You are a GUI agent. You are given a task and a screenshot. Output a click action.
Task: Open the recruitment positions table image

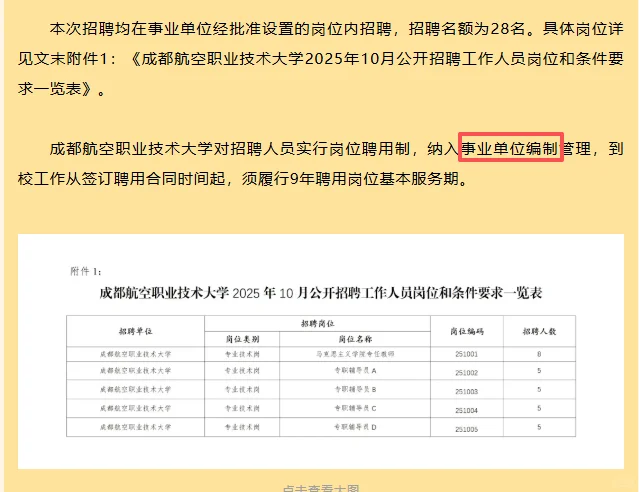(321, 351)
